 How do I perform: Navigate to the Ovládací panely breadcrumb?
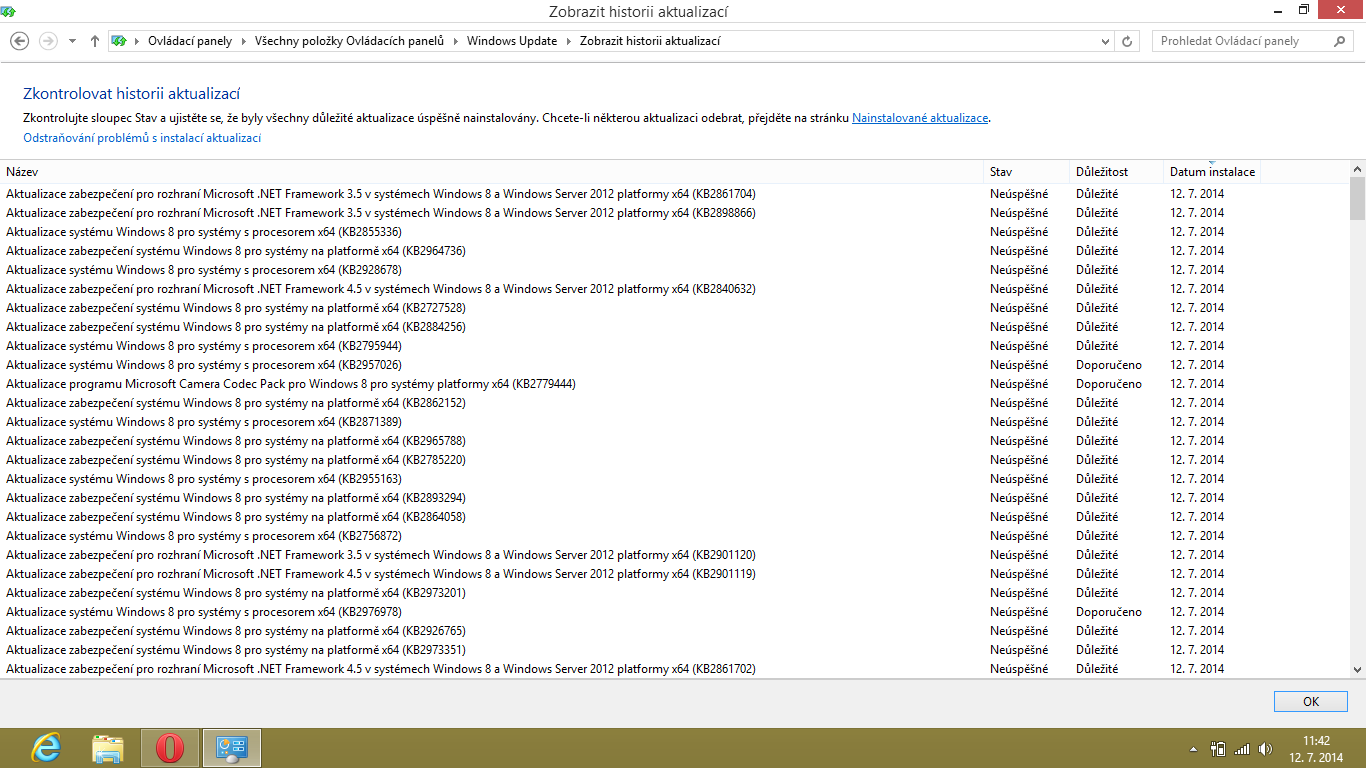pyautogui.click(x=190, y=41)
